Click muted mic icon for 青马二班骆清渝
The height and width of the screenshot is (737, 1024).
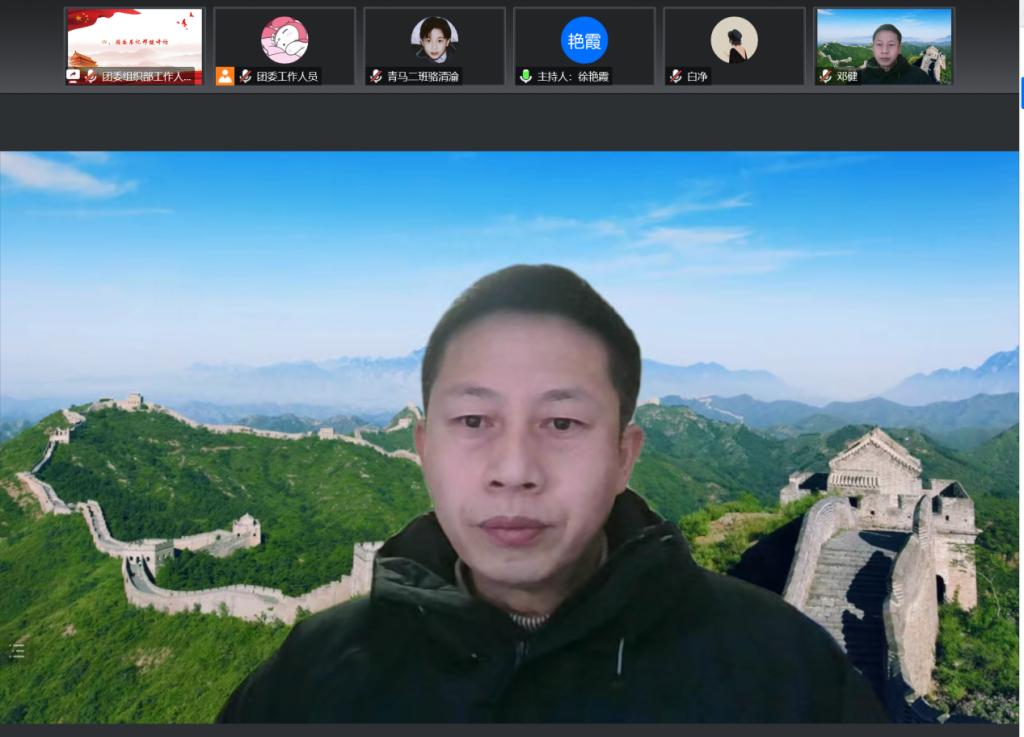(x=376, y=76)
